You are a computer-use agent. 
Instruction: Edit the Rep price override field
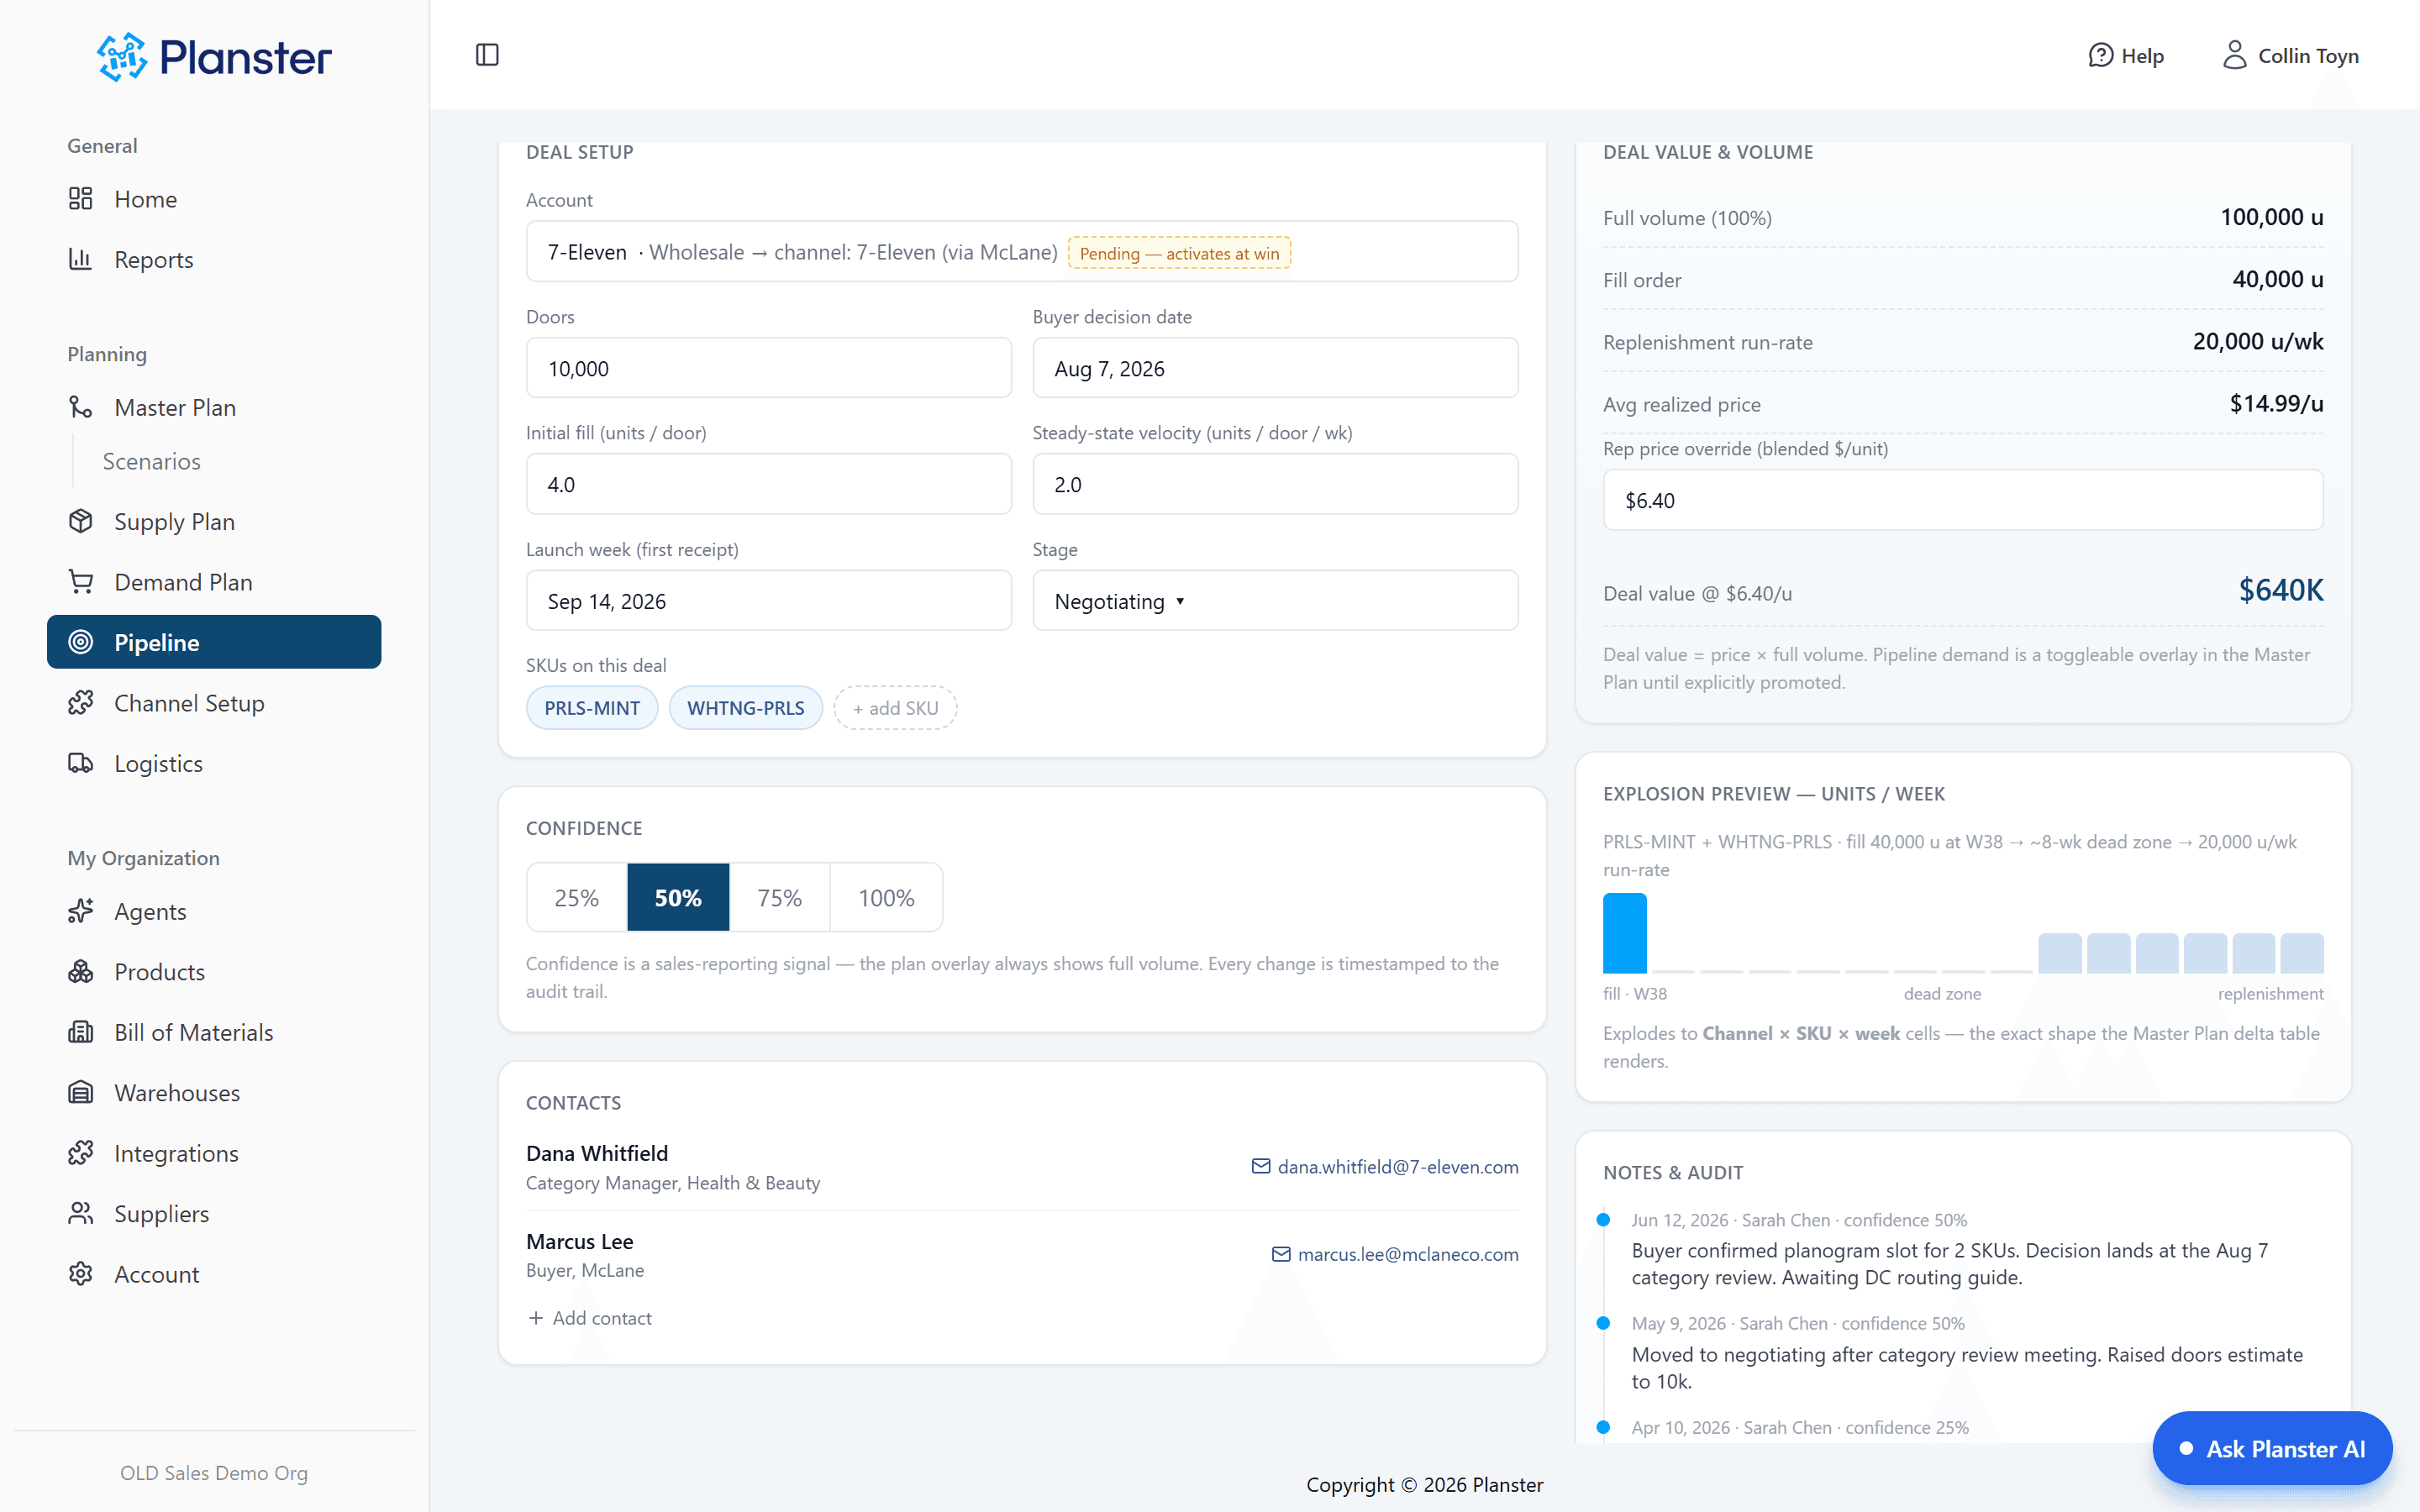pyautogui.click(x=1963, y=500)
